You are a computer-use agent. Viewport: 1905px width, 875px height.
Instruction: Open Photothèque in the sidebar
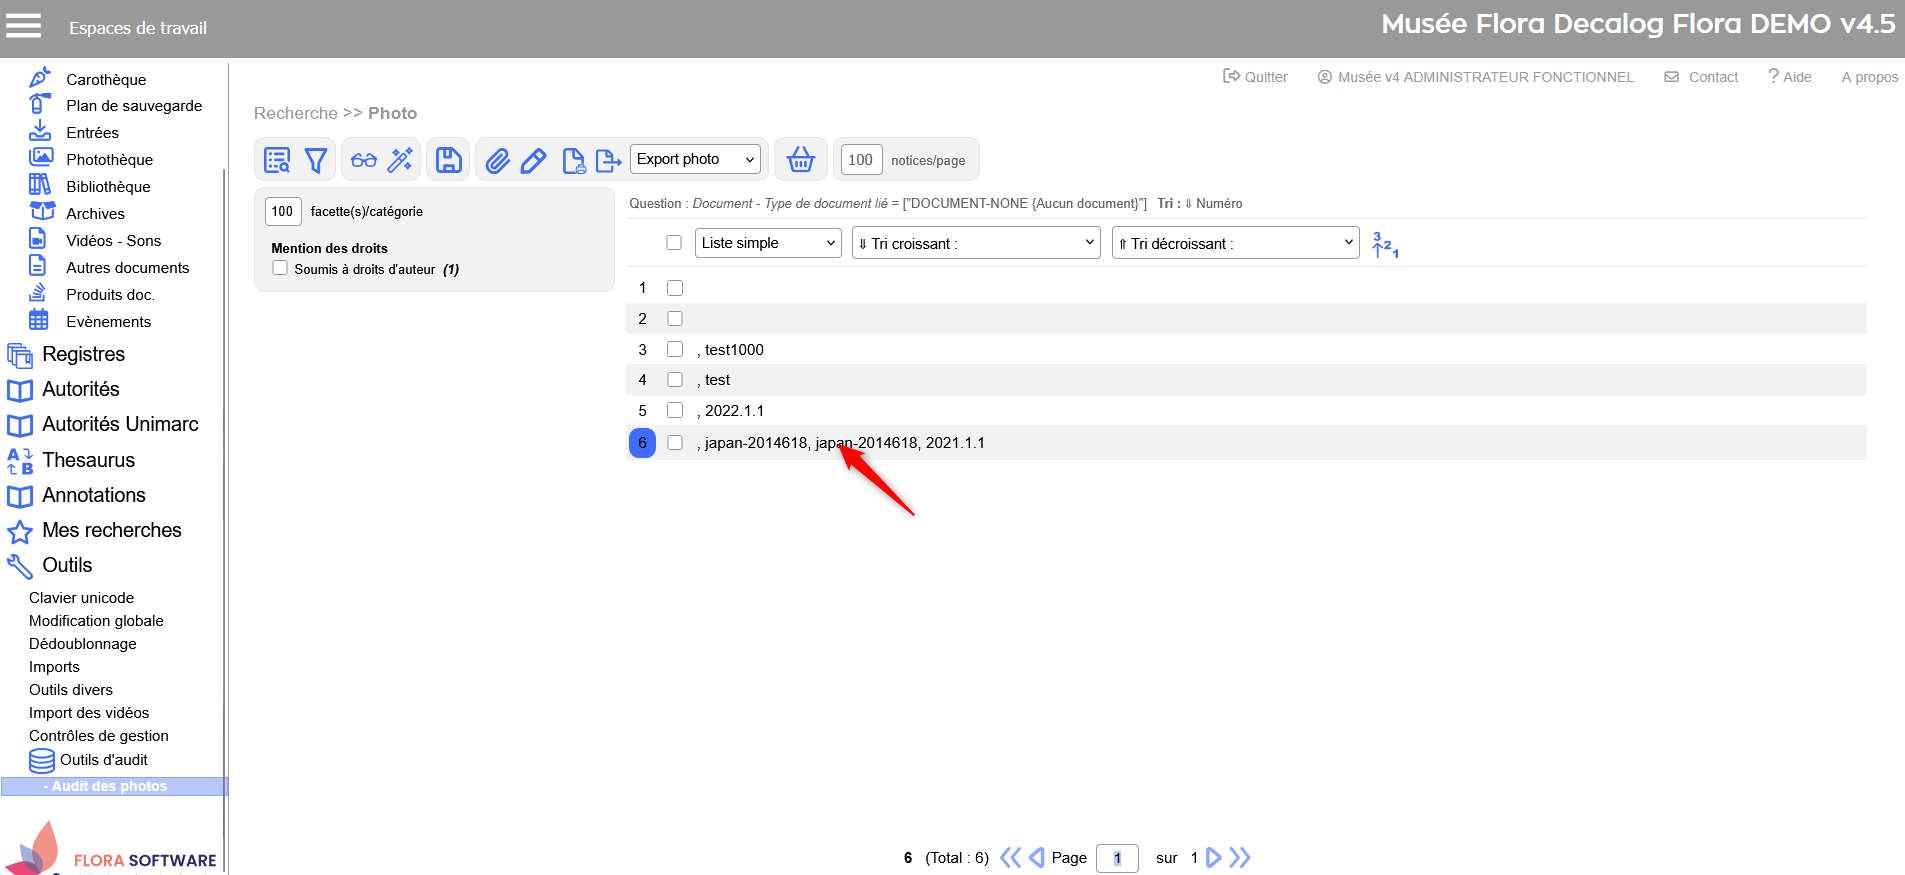(109, 159)
